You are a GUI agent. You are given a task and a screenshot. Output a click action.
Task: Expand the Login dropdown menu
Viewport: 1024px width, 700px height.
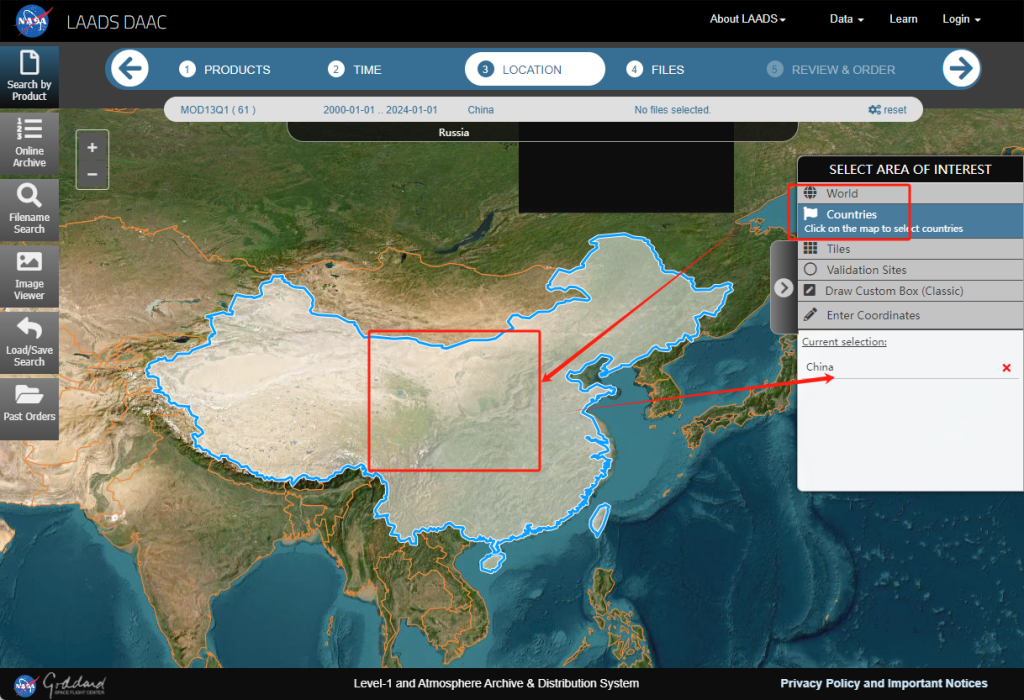point(961,19)
